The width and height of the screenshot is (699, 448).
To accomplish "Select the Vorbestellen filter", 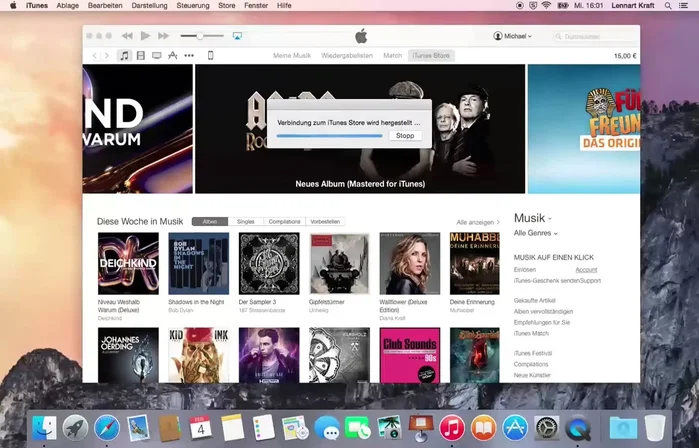I will (326, 221).
